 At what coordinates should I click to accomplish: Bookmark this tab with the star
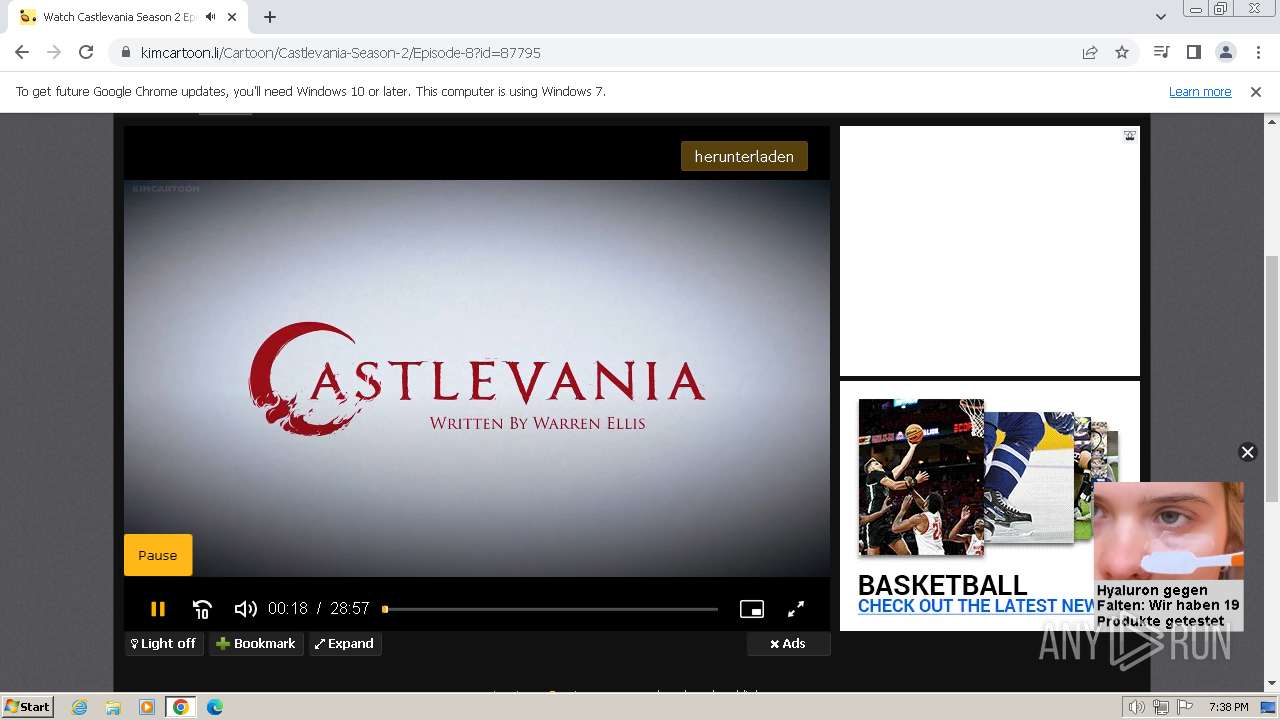(1122, 53)
